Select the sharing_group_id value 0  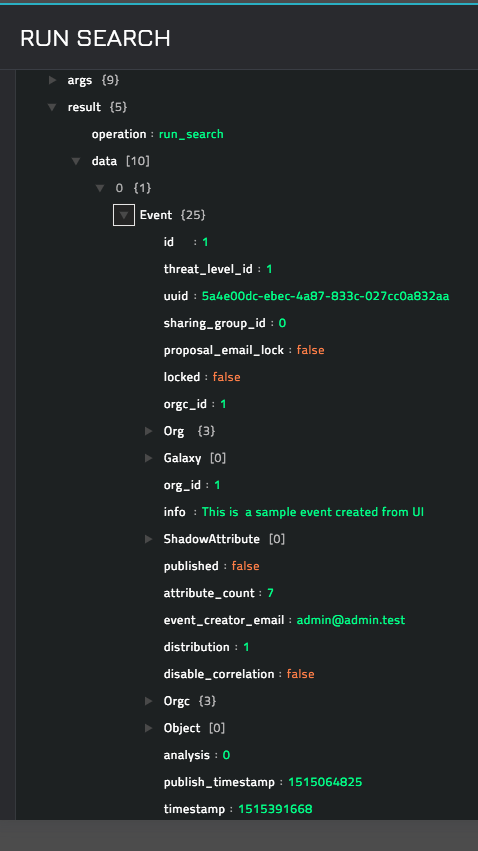(x=282, y=323)
